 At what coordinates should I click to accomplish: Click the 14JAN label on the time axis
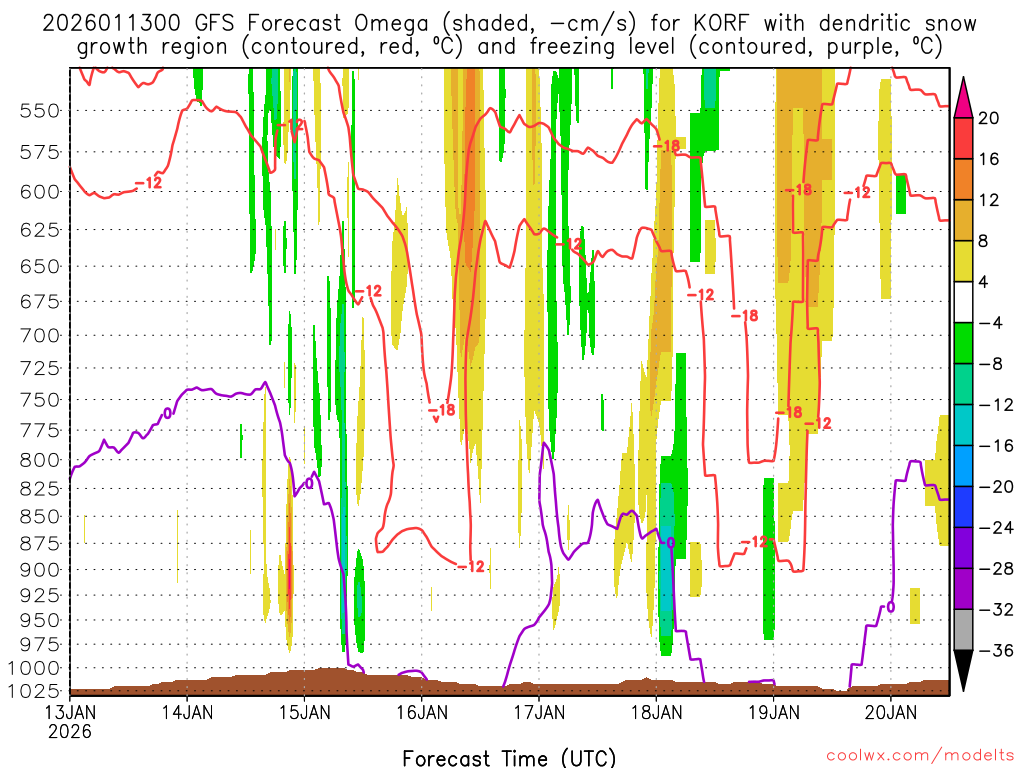(187, 712)
